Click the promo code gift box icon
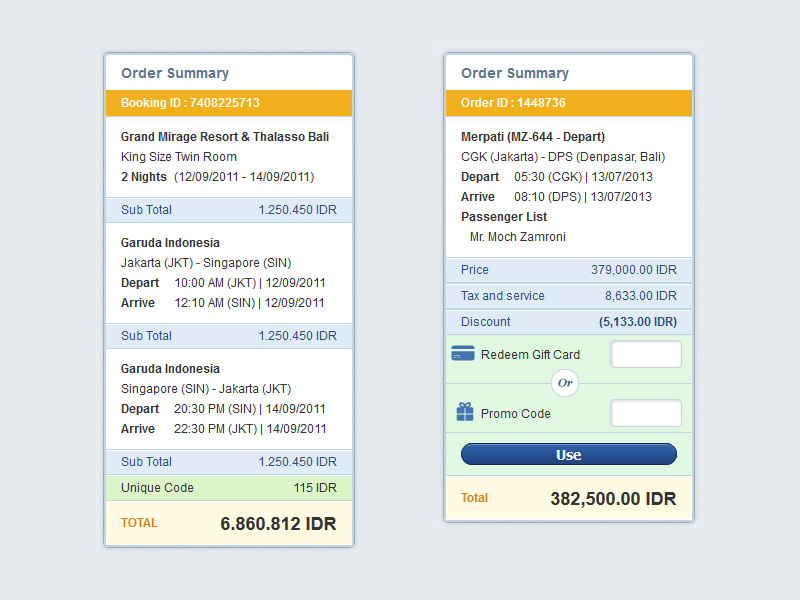Screen dimensions: 800x600 pos(465,412)
